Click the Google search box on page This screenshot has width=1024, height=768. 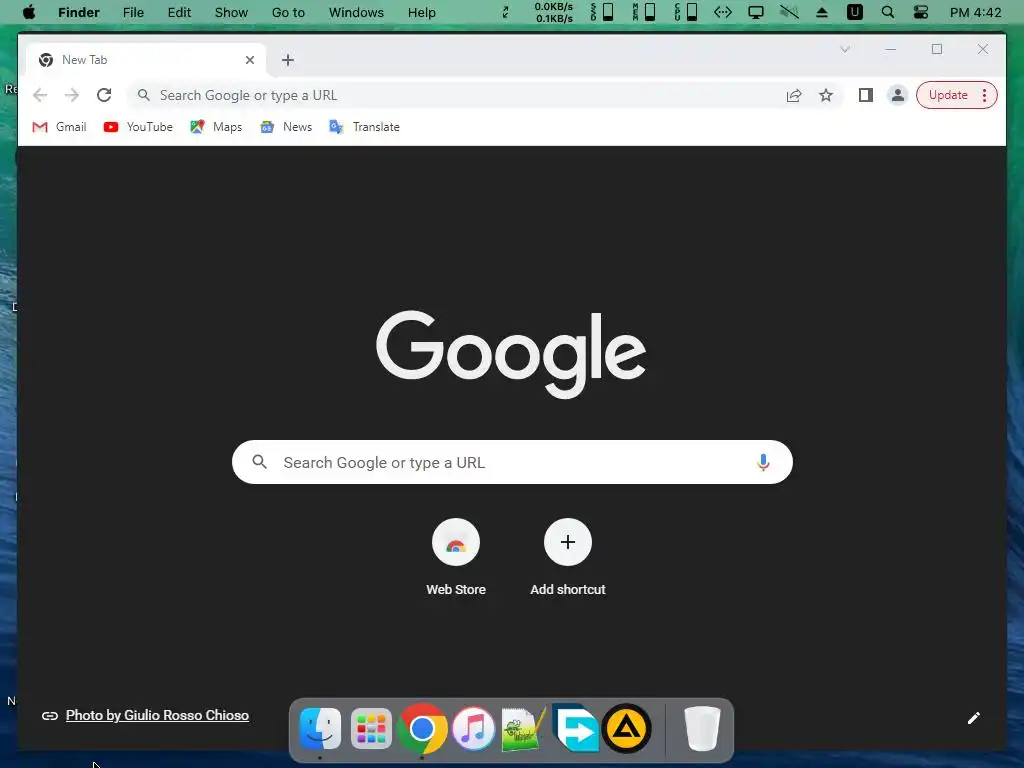[x=513, y=462]
